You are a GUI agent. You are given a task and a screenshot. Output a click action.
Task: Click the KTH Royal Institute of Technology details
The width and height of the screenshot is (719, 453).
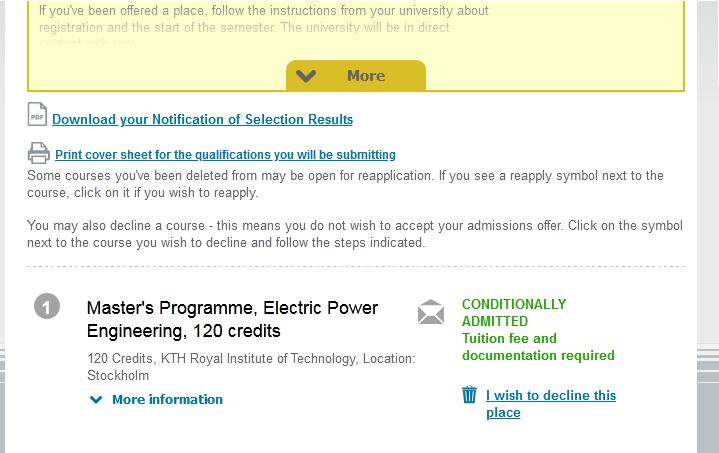pos(251,367)
